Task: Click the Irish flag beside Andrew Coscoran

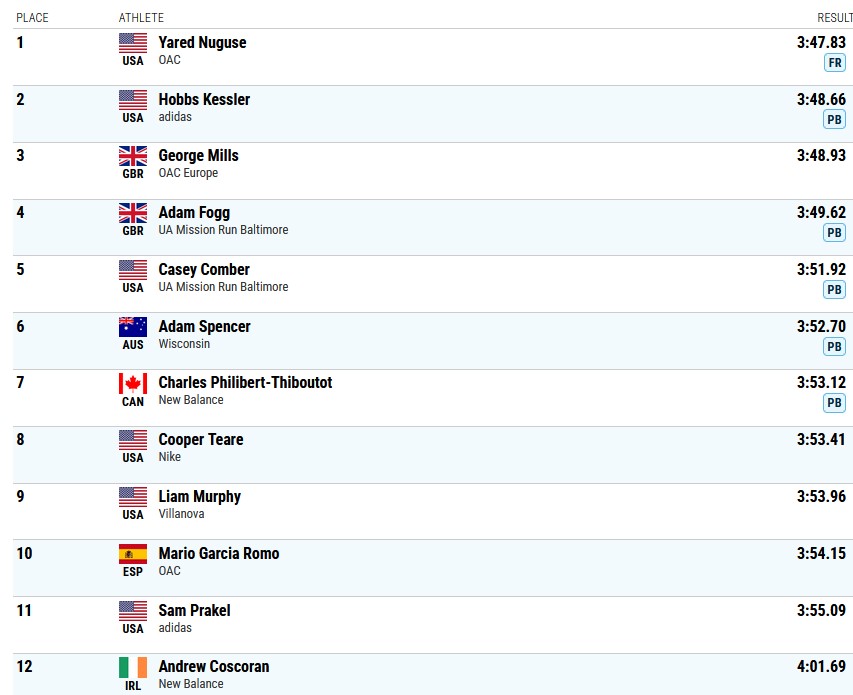Action: tap(133, 667)
